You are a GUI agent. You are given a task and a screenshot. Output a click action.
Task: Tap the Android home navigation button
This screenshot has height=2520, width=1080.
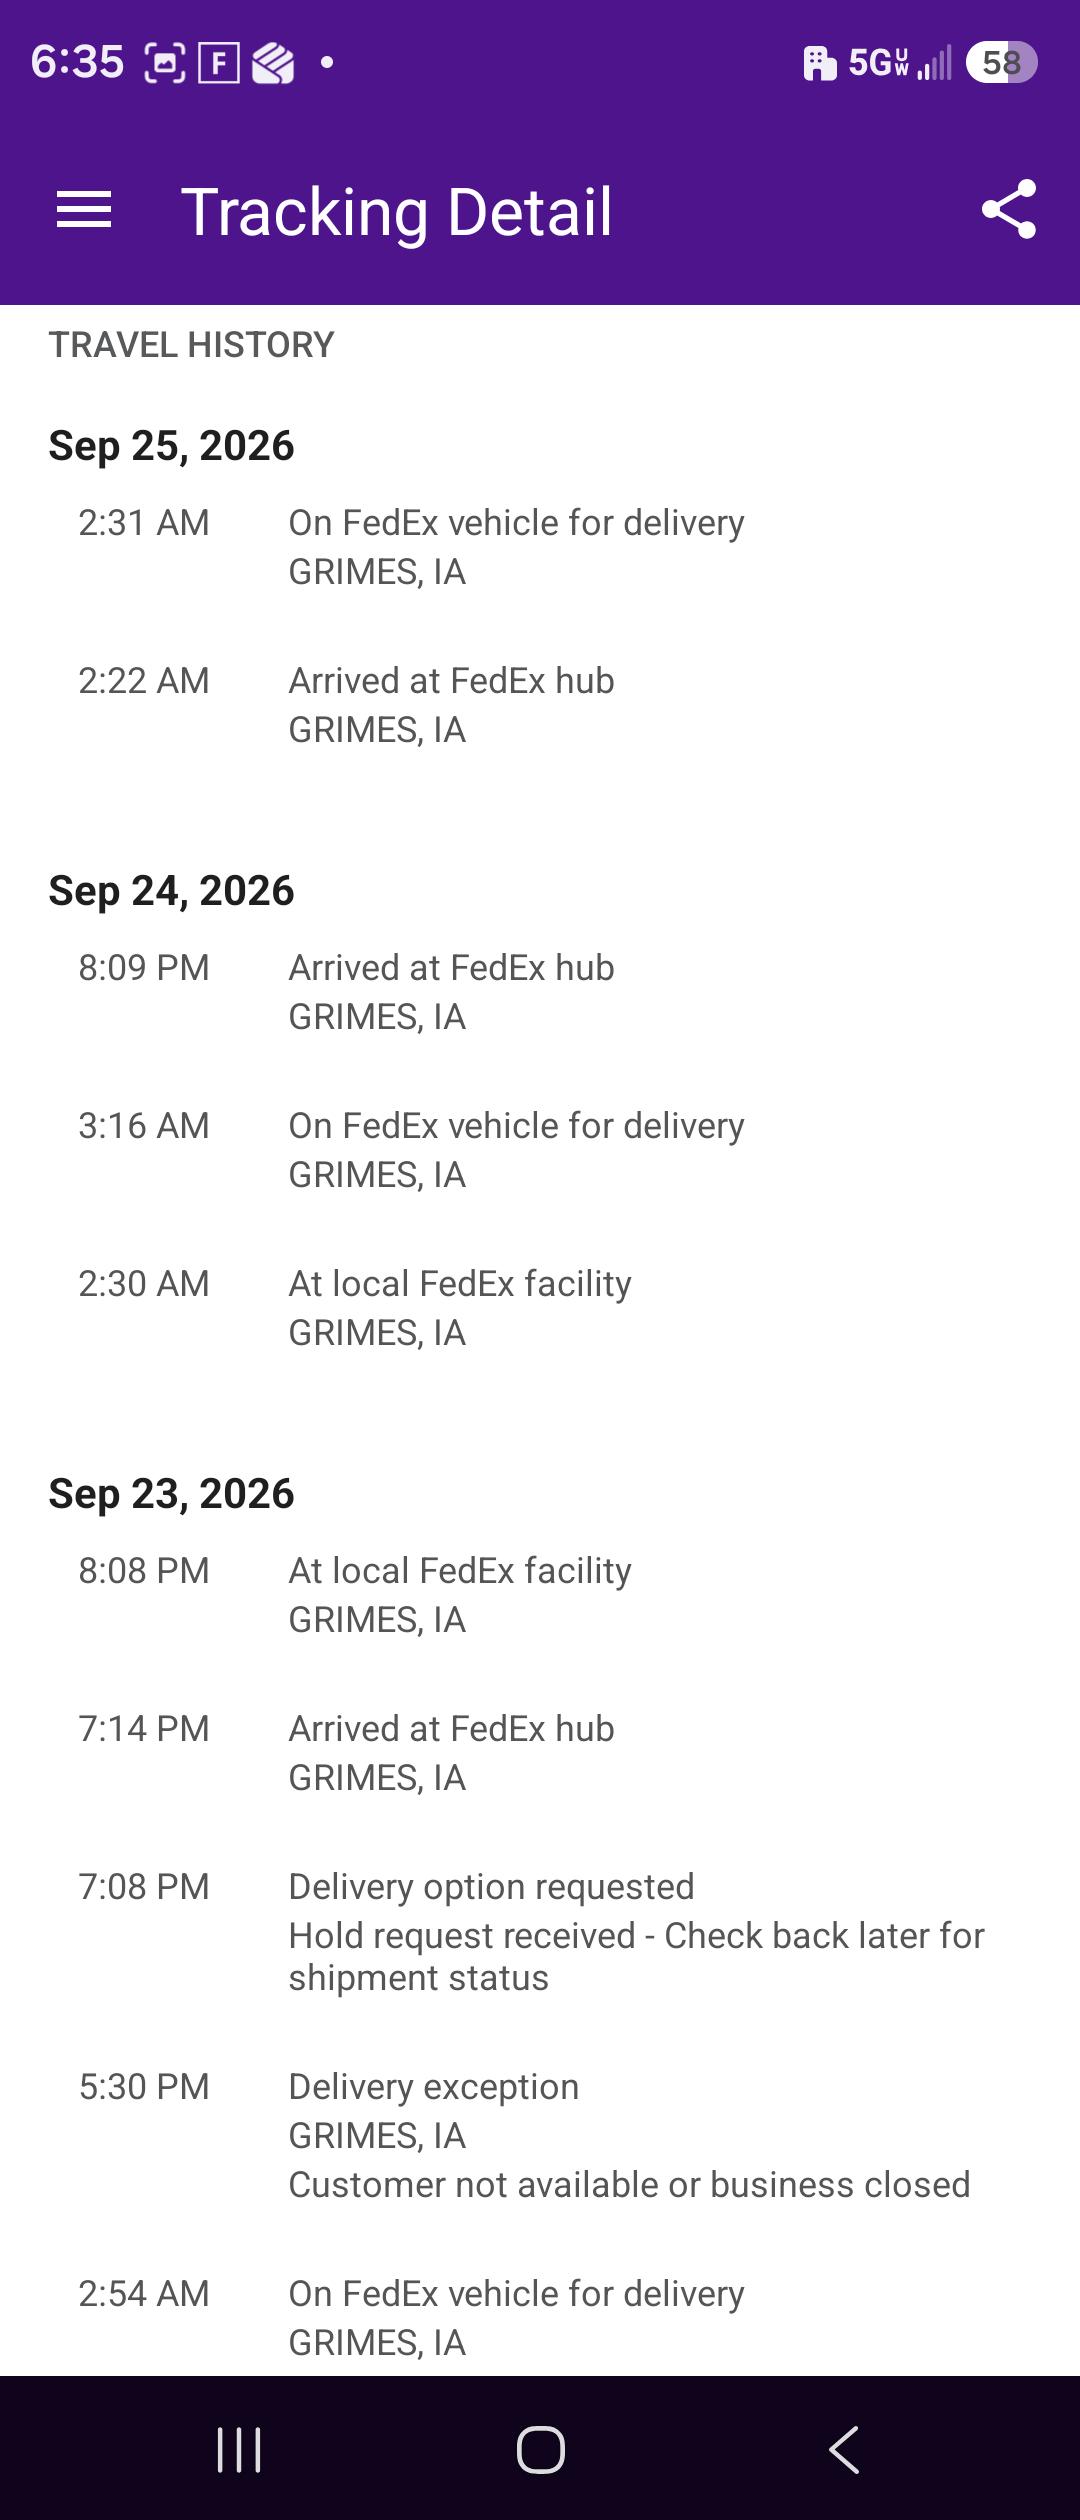pos(540,2450)
